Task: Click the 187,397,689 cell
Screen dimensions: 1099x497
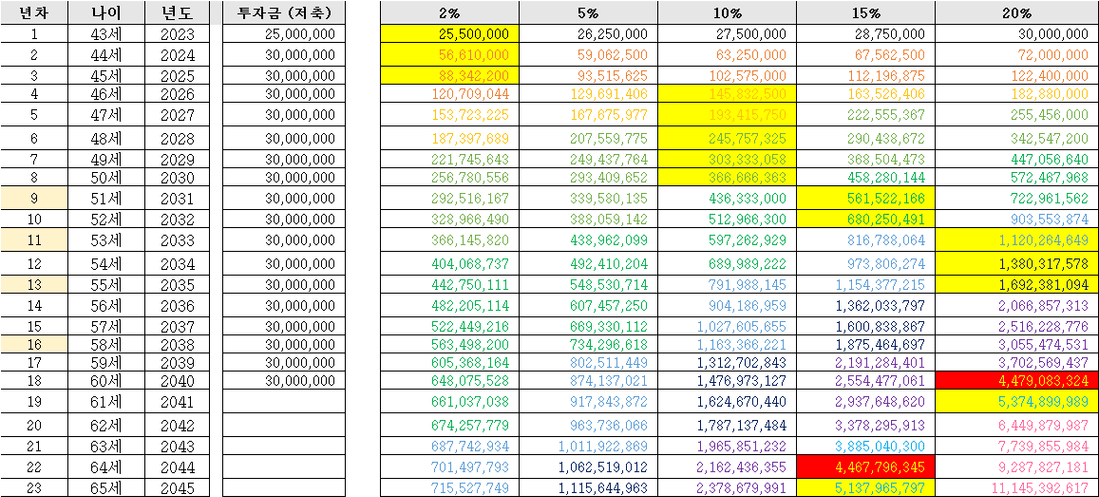Action: point(450,139)
